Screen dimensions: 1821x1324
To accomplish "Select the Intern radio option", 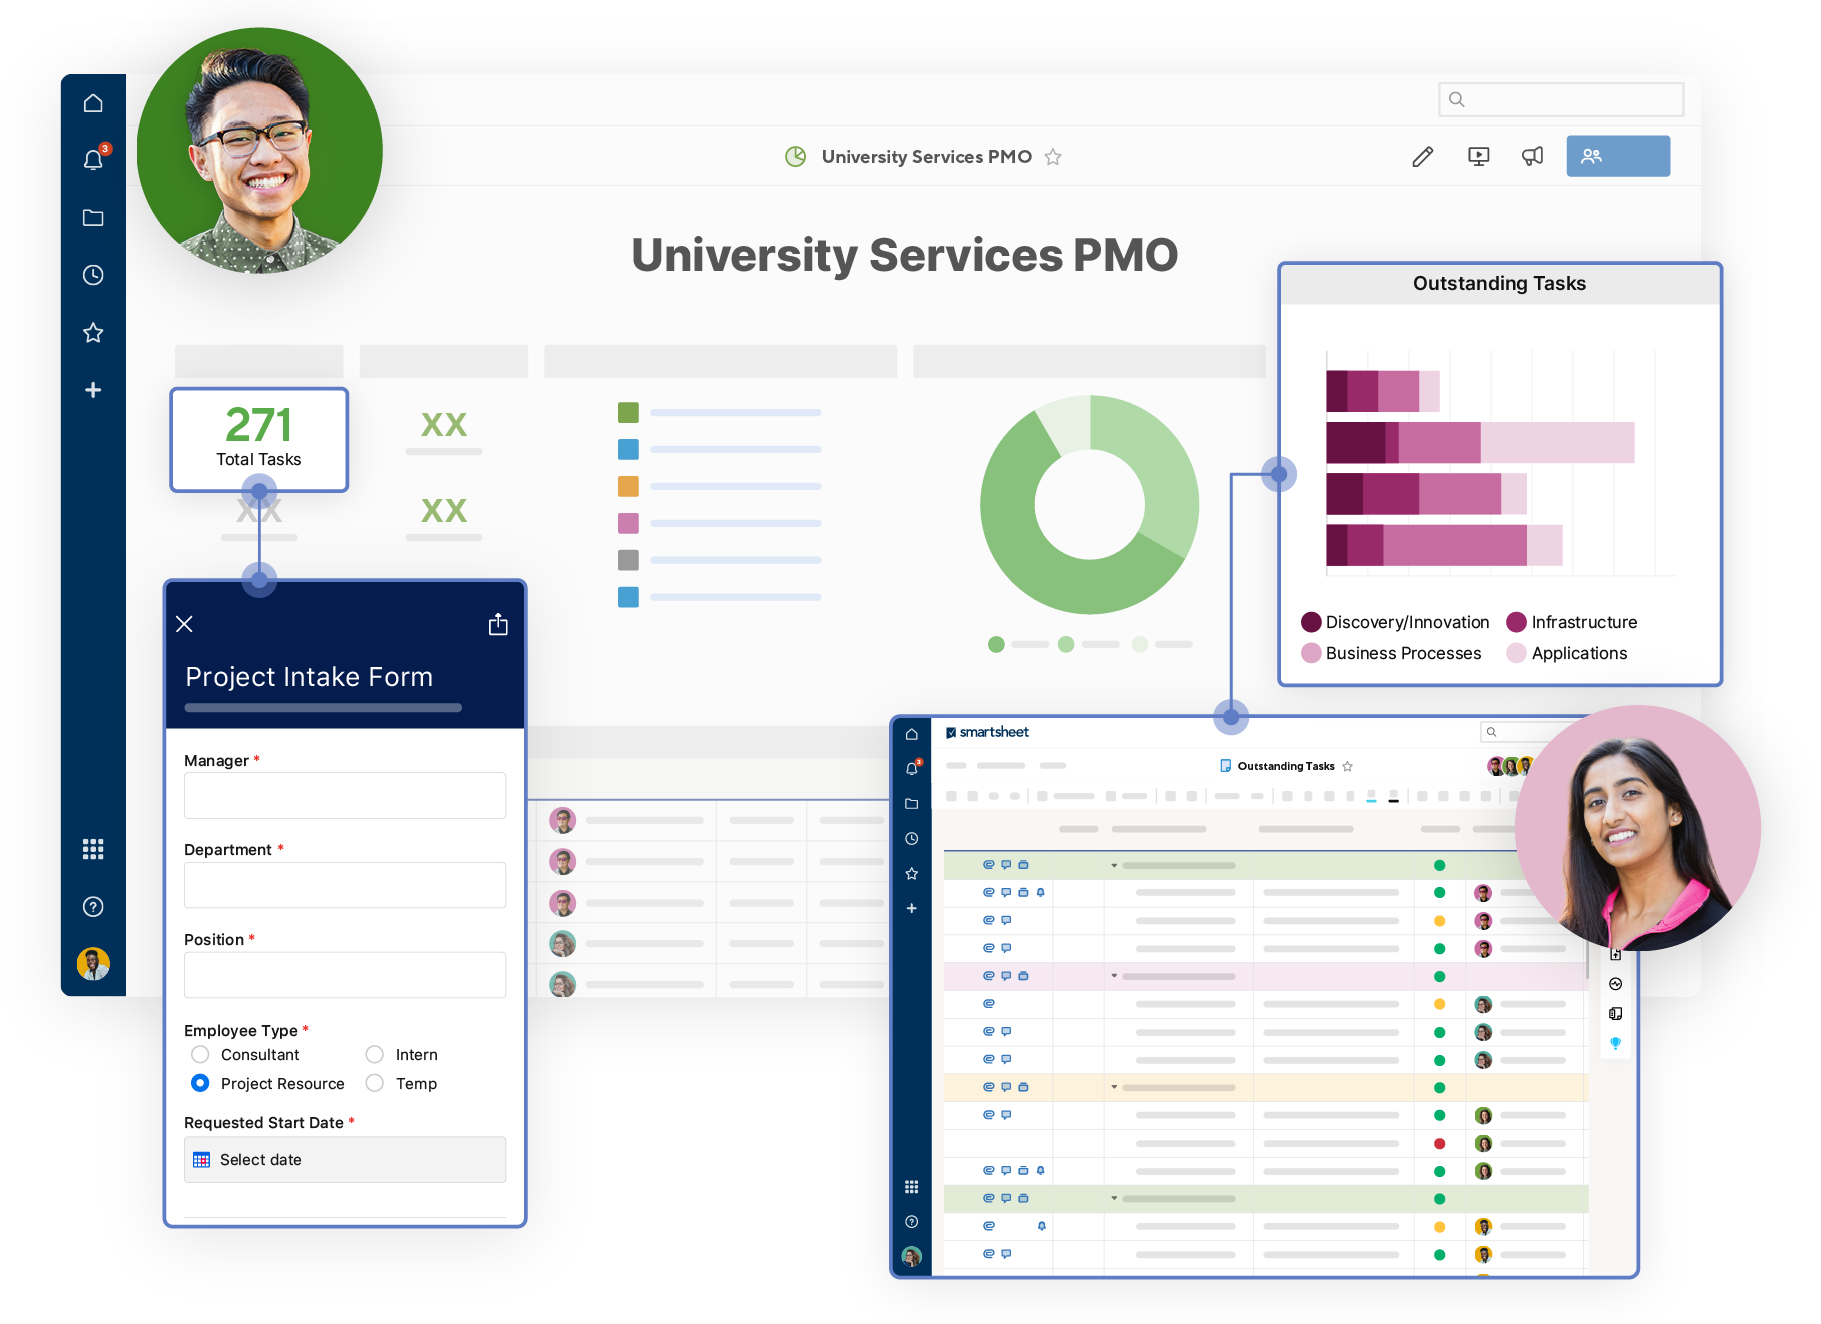I will pyautogui.click(x=375, y=1055).
